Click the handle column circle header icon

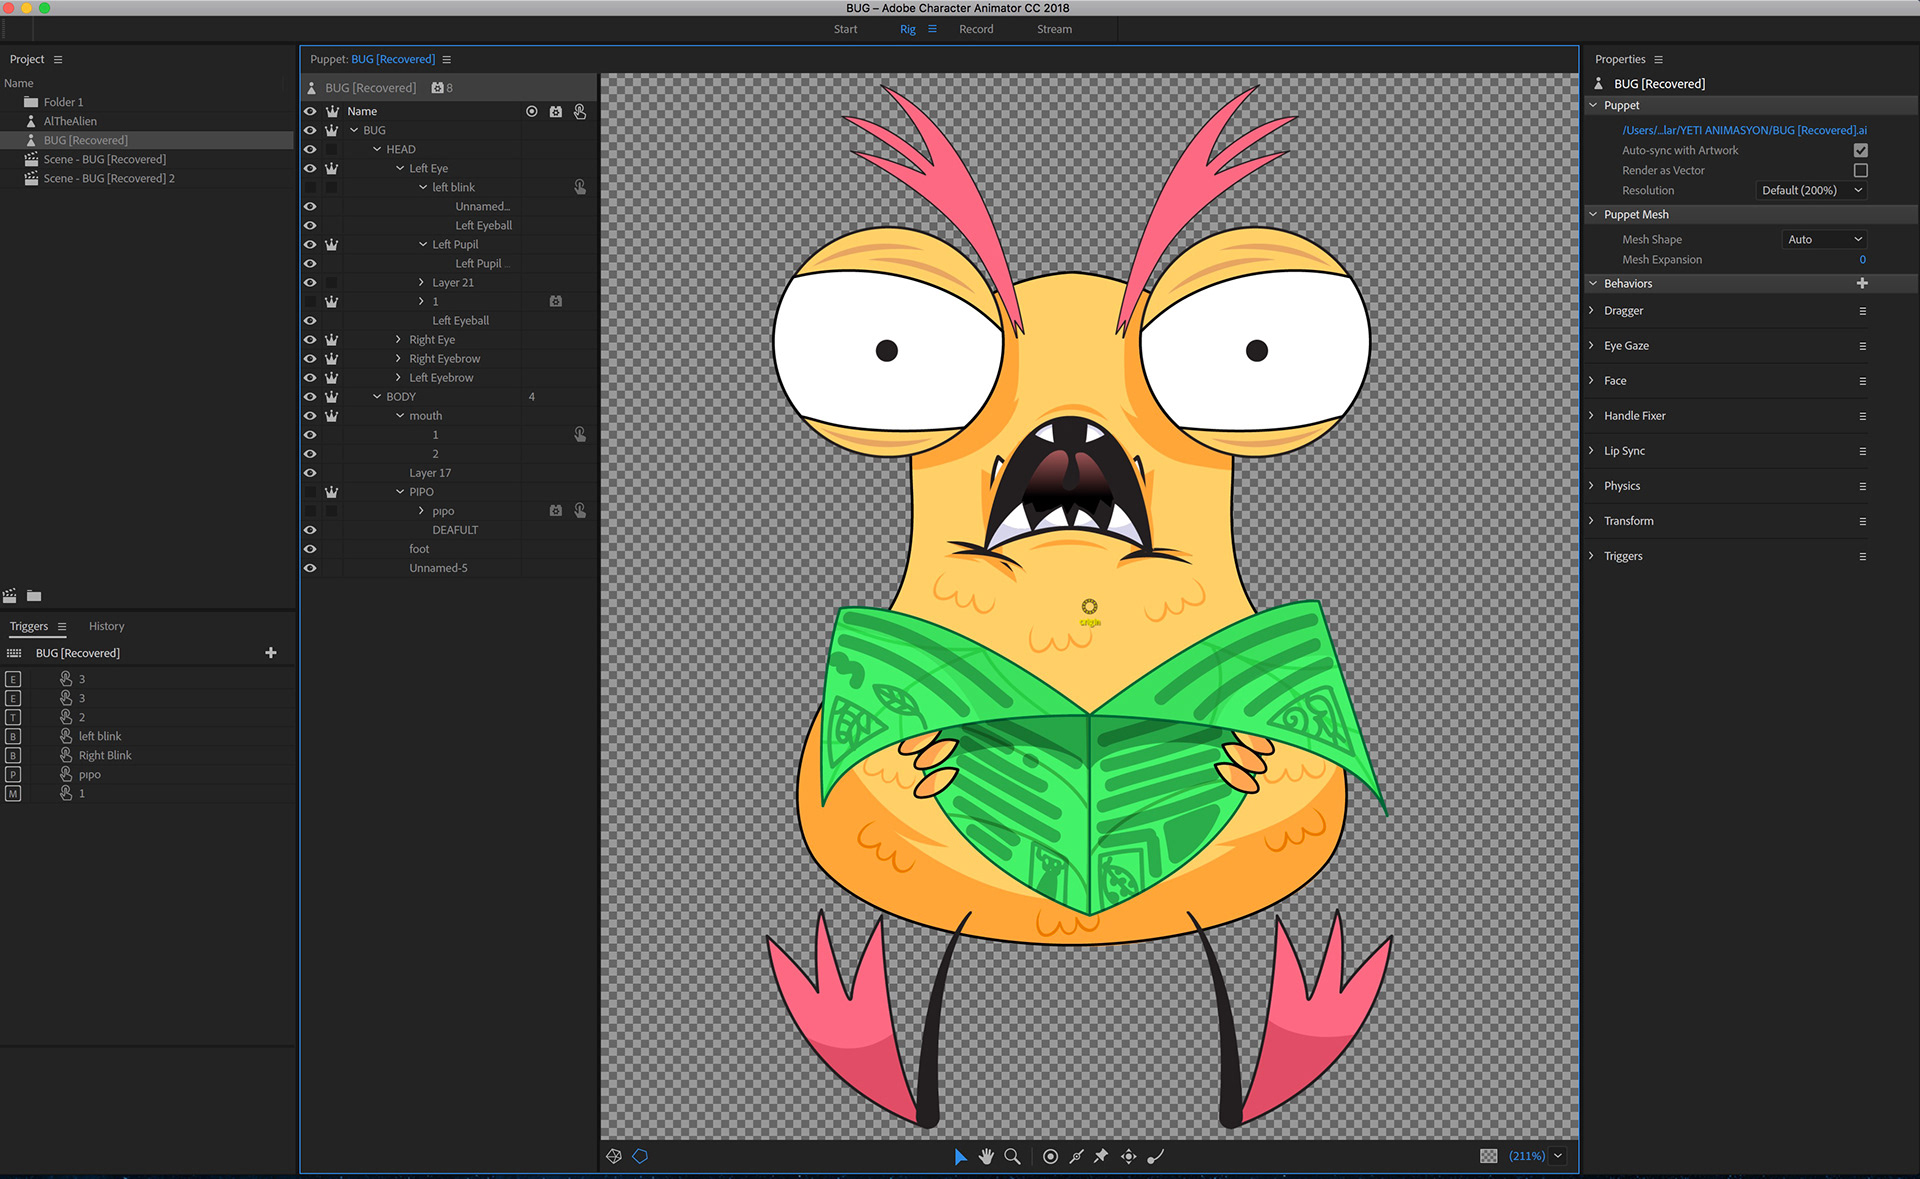click(532, 111)
